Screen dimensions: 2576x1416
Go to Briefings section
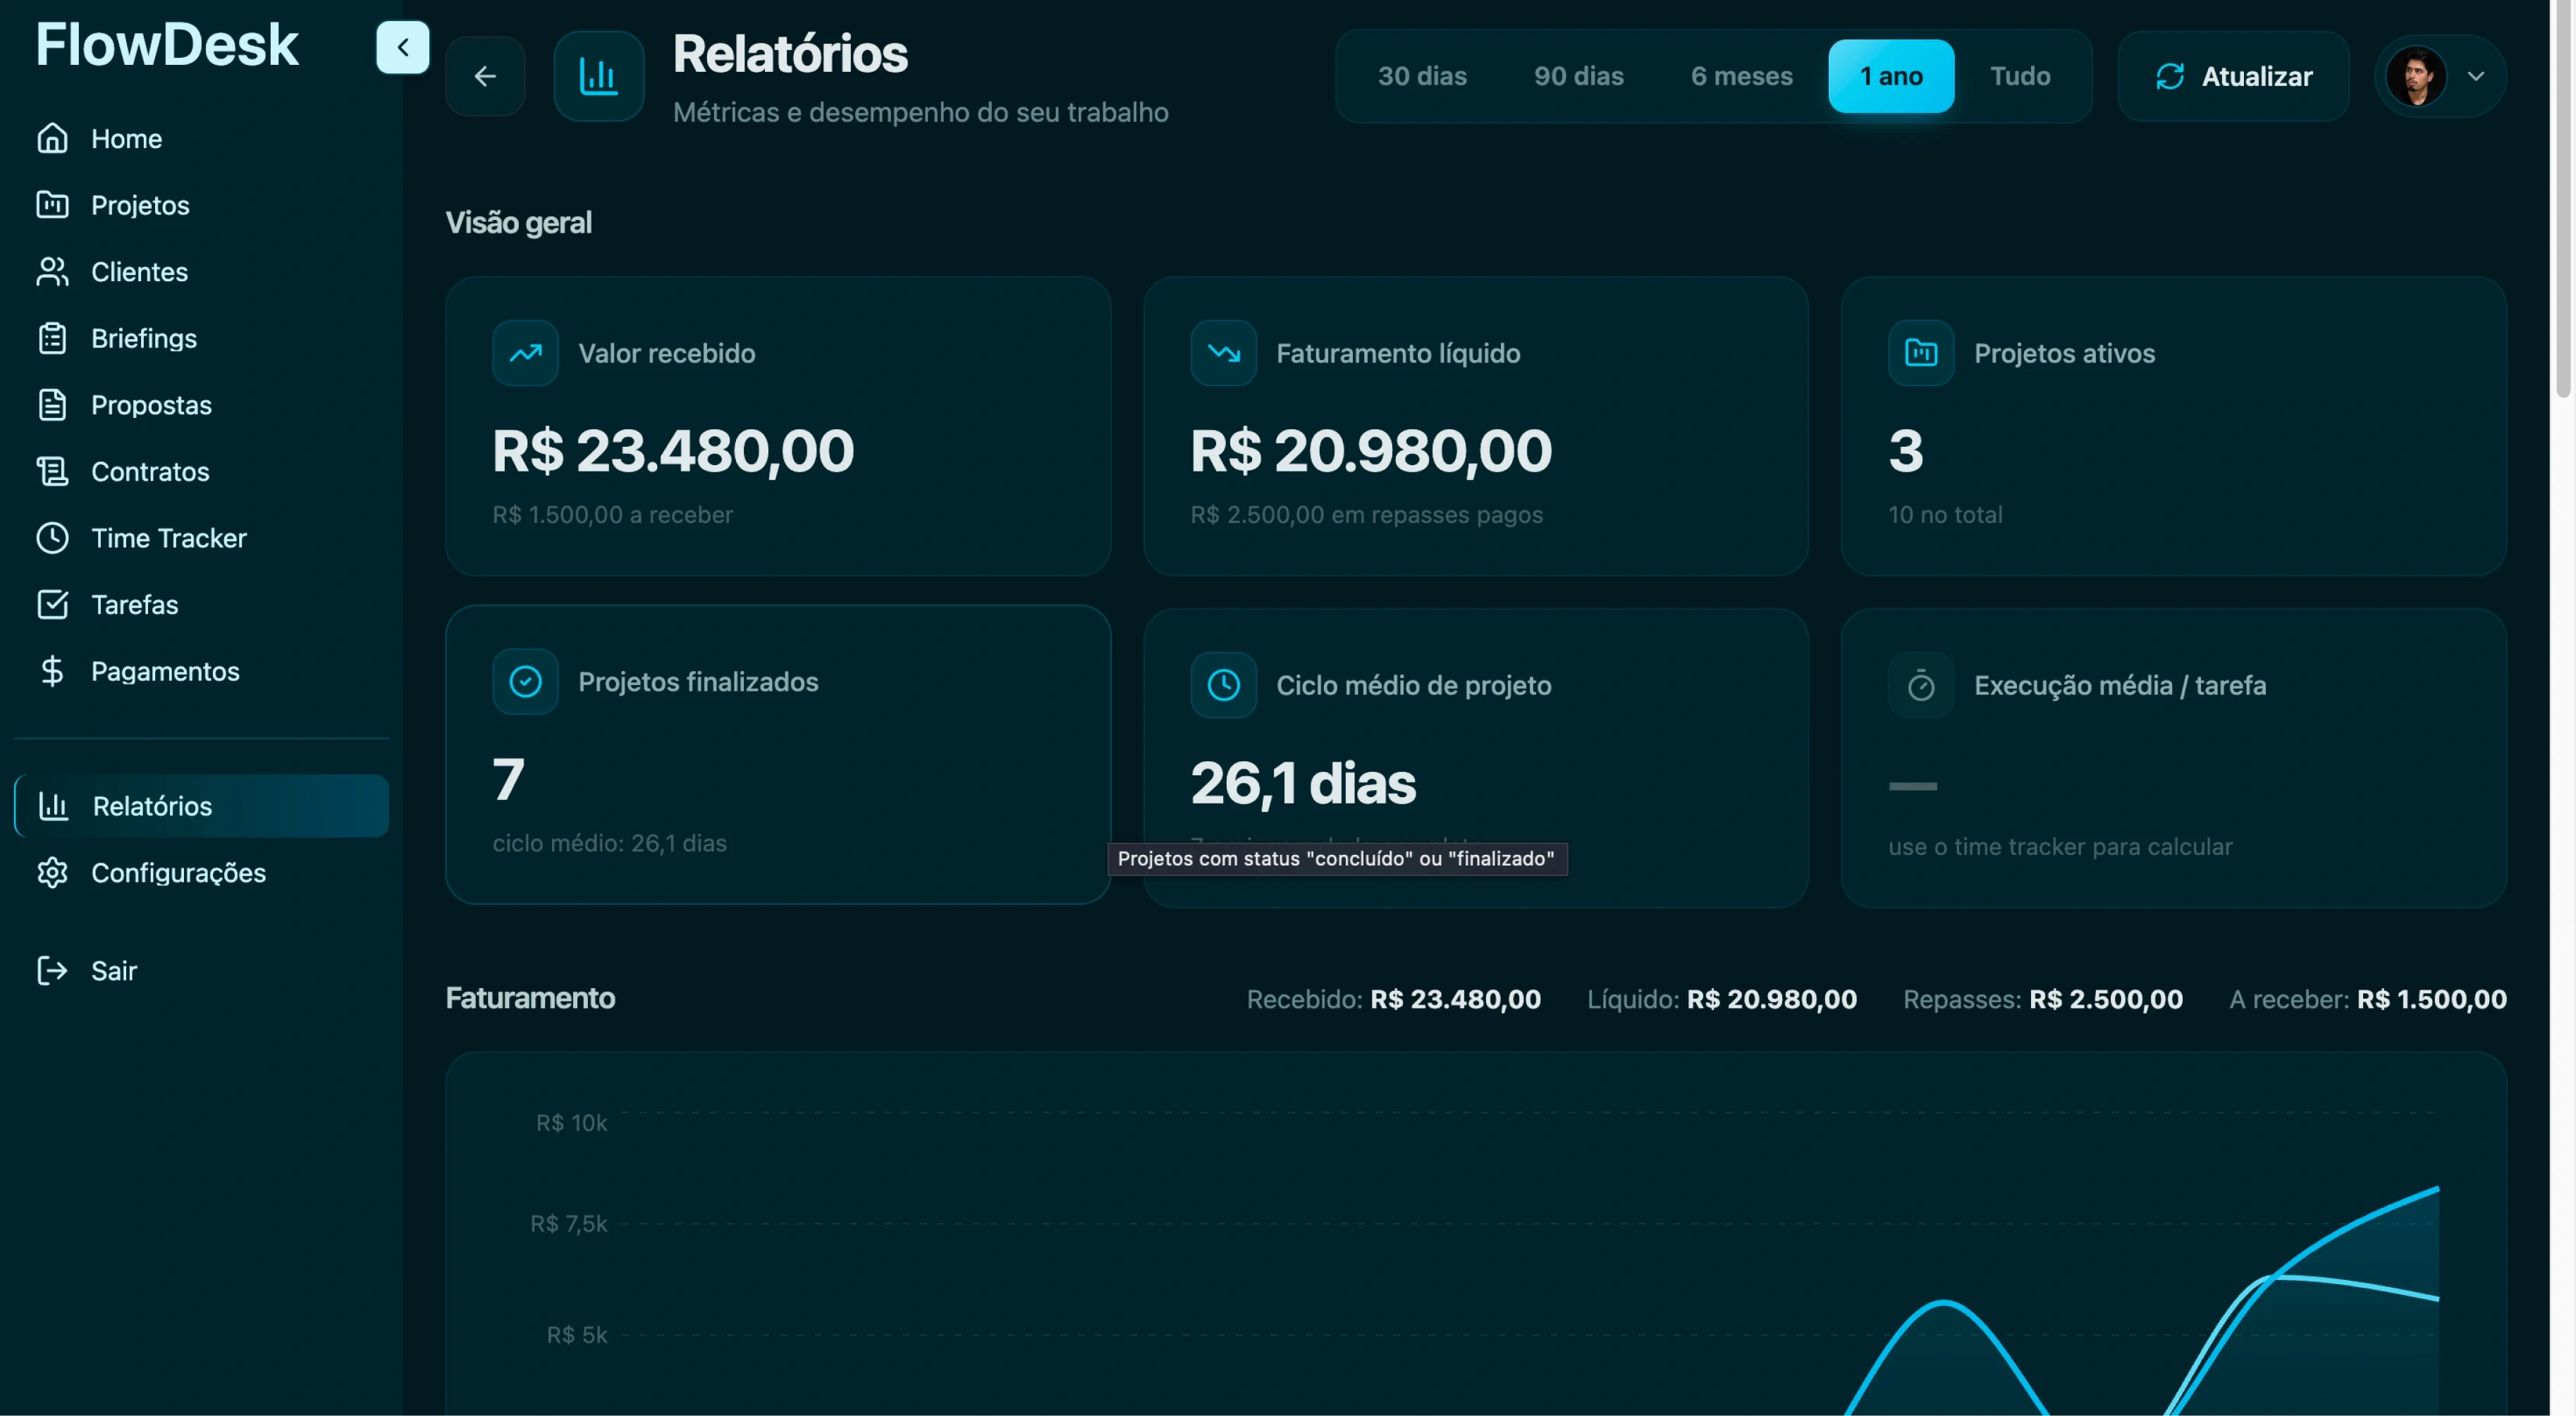tap(201, 338)
